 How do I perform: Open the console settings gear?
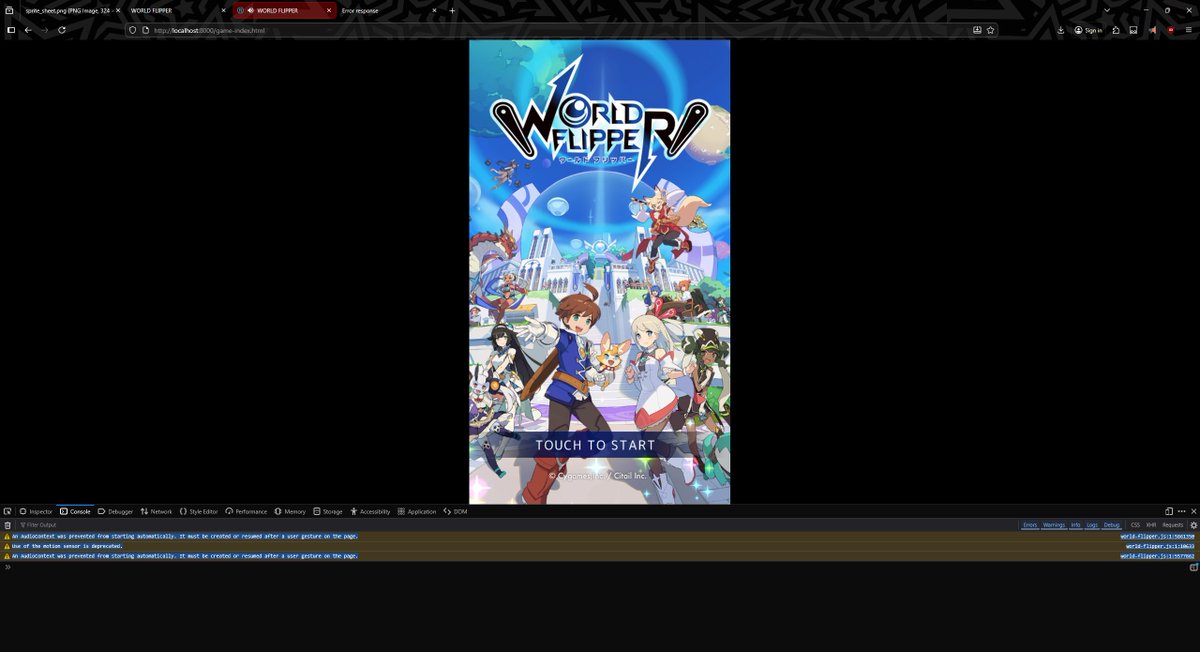coord(1193,525)
